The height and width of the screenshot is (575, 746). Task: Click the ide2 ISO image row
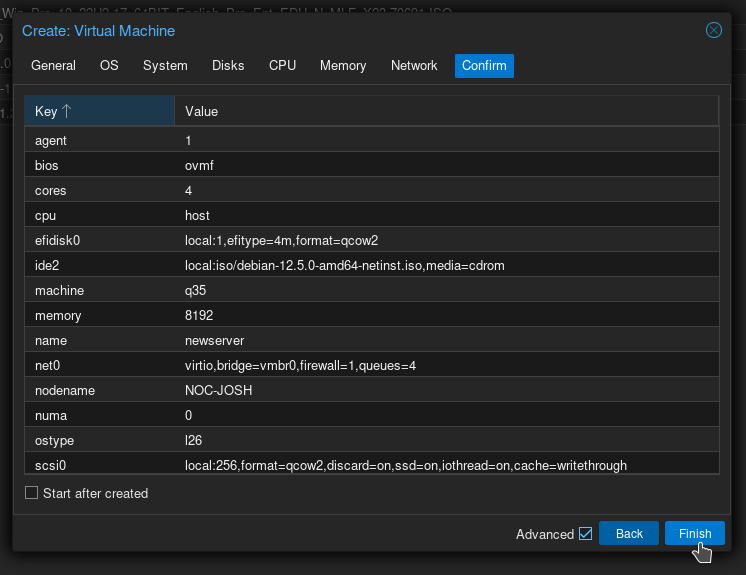pos(371,265)
